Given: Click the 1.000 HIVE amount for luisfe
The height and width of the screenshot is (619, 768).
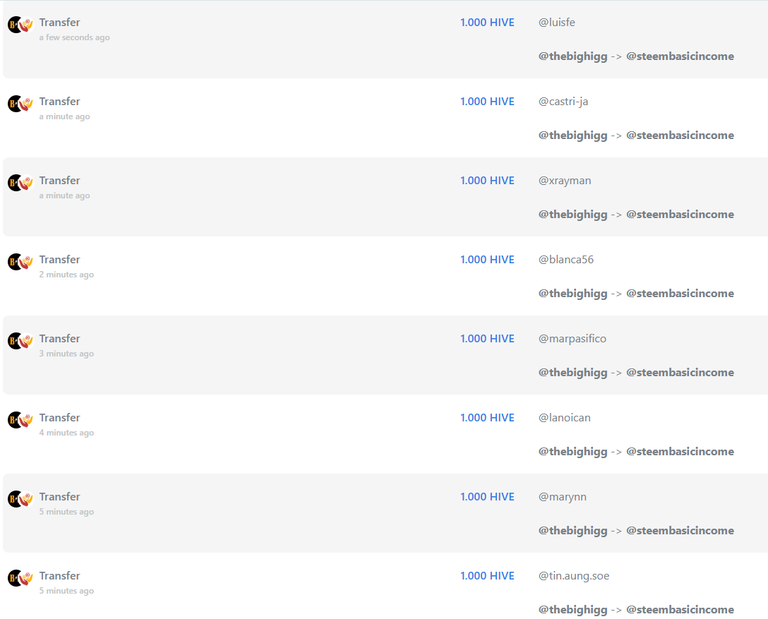Looking at the screenshot, I should pos(487,23).
